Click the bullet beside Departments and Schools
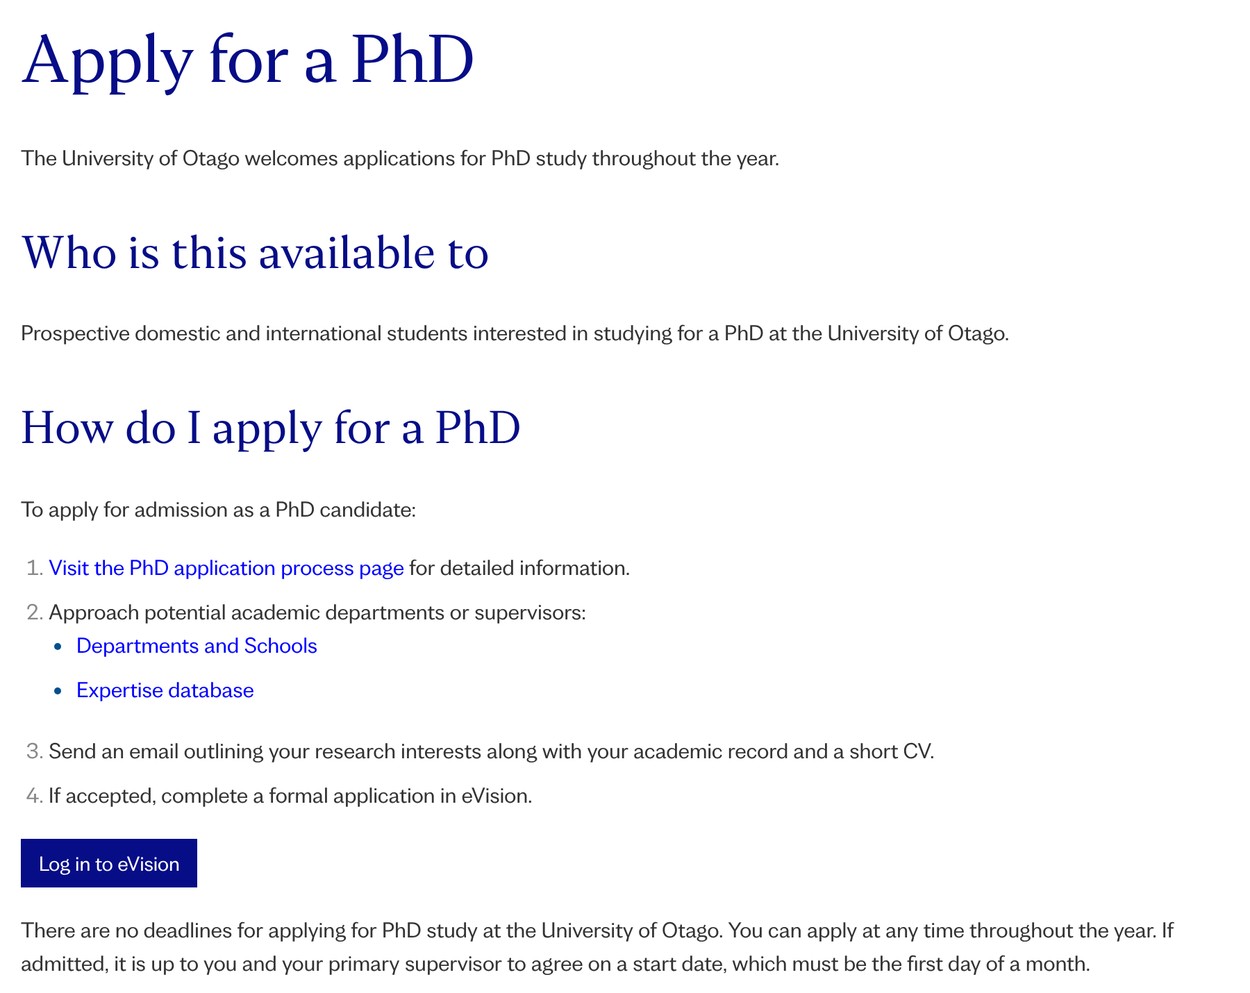Image resolution: width=1250 pixels, height=993 pixels. click(x=58, y=647)
